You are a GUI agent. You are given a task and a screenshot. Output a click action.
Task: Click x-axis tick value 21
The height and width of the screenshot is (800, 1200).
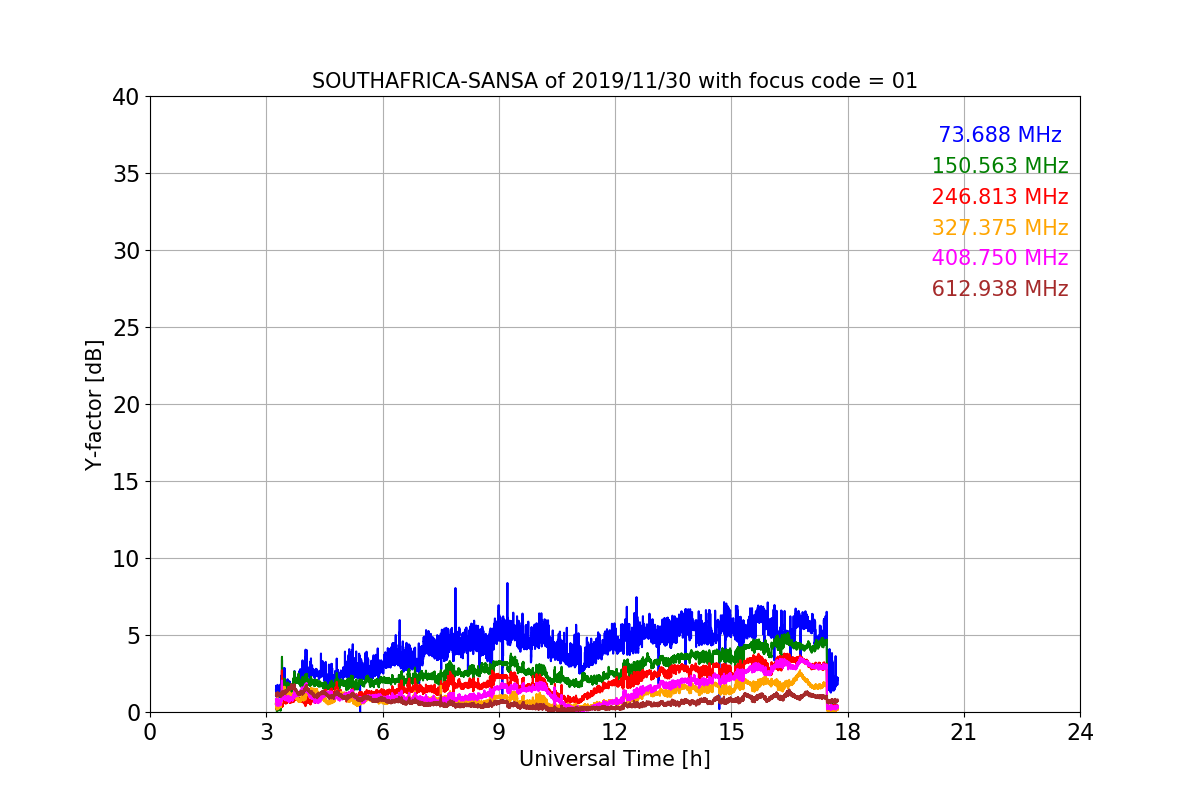pos(964,732)
